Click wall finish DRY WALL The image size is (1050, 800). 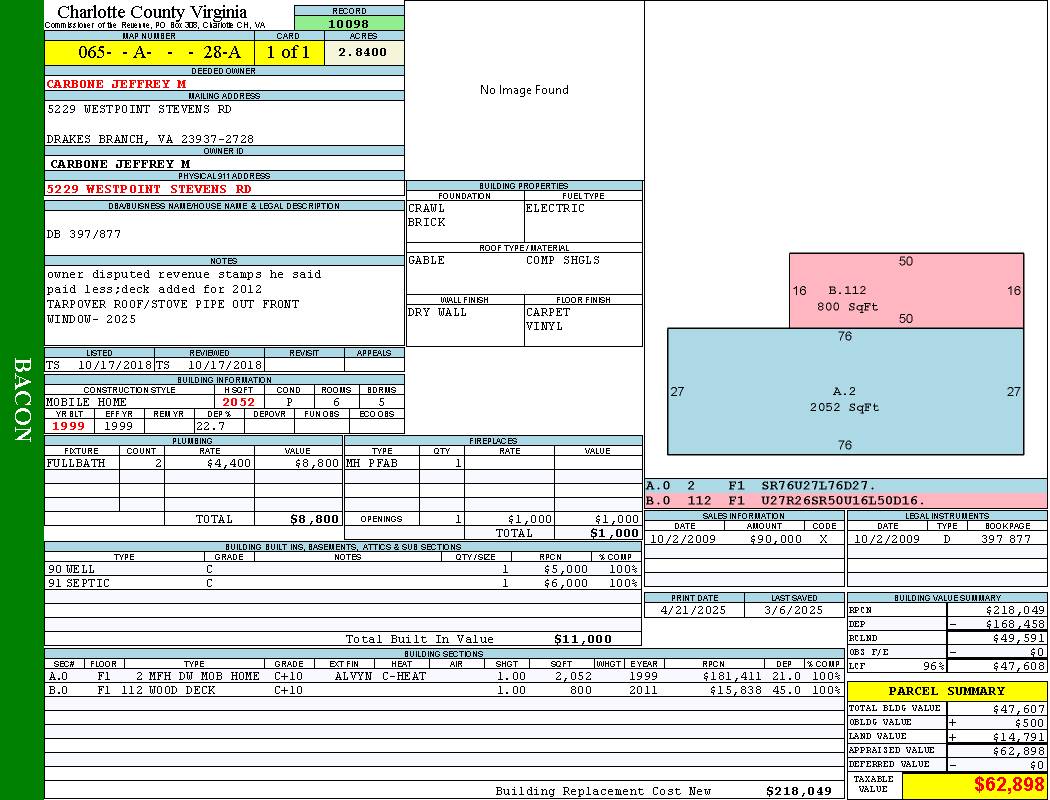pos(437,312)
